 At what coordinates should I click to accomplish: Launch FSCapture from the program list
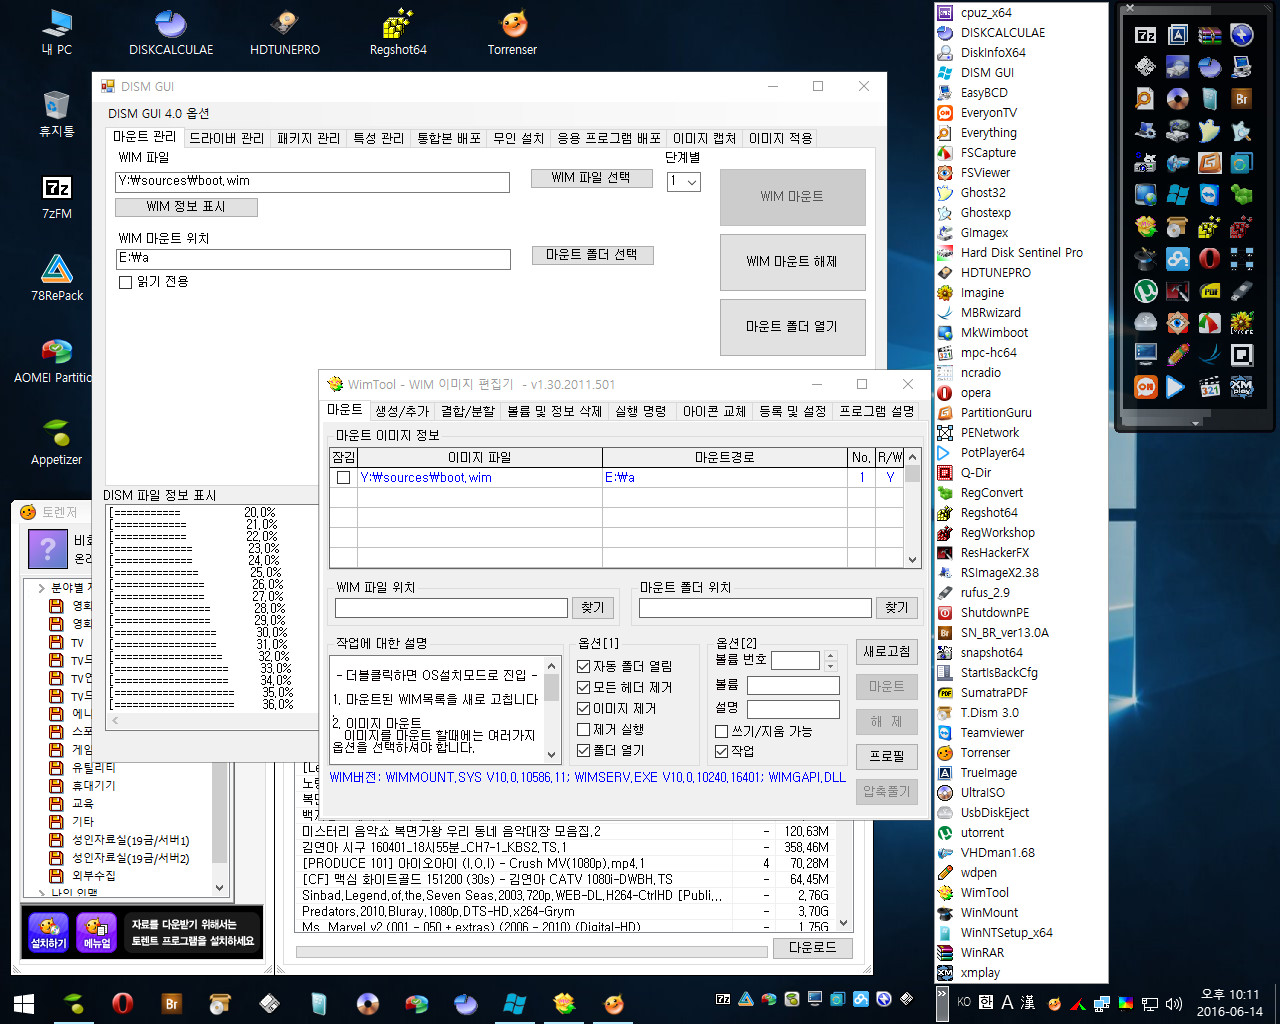988,153
